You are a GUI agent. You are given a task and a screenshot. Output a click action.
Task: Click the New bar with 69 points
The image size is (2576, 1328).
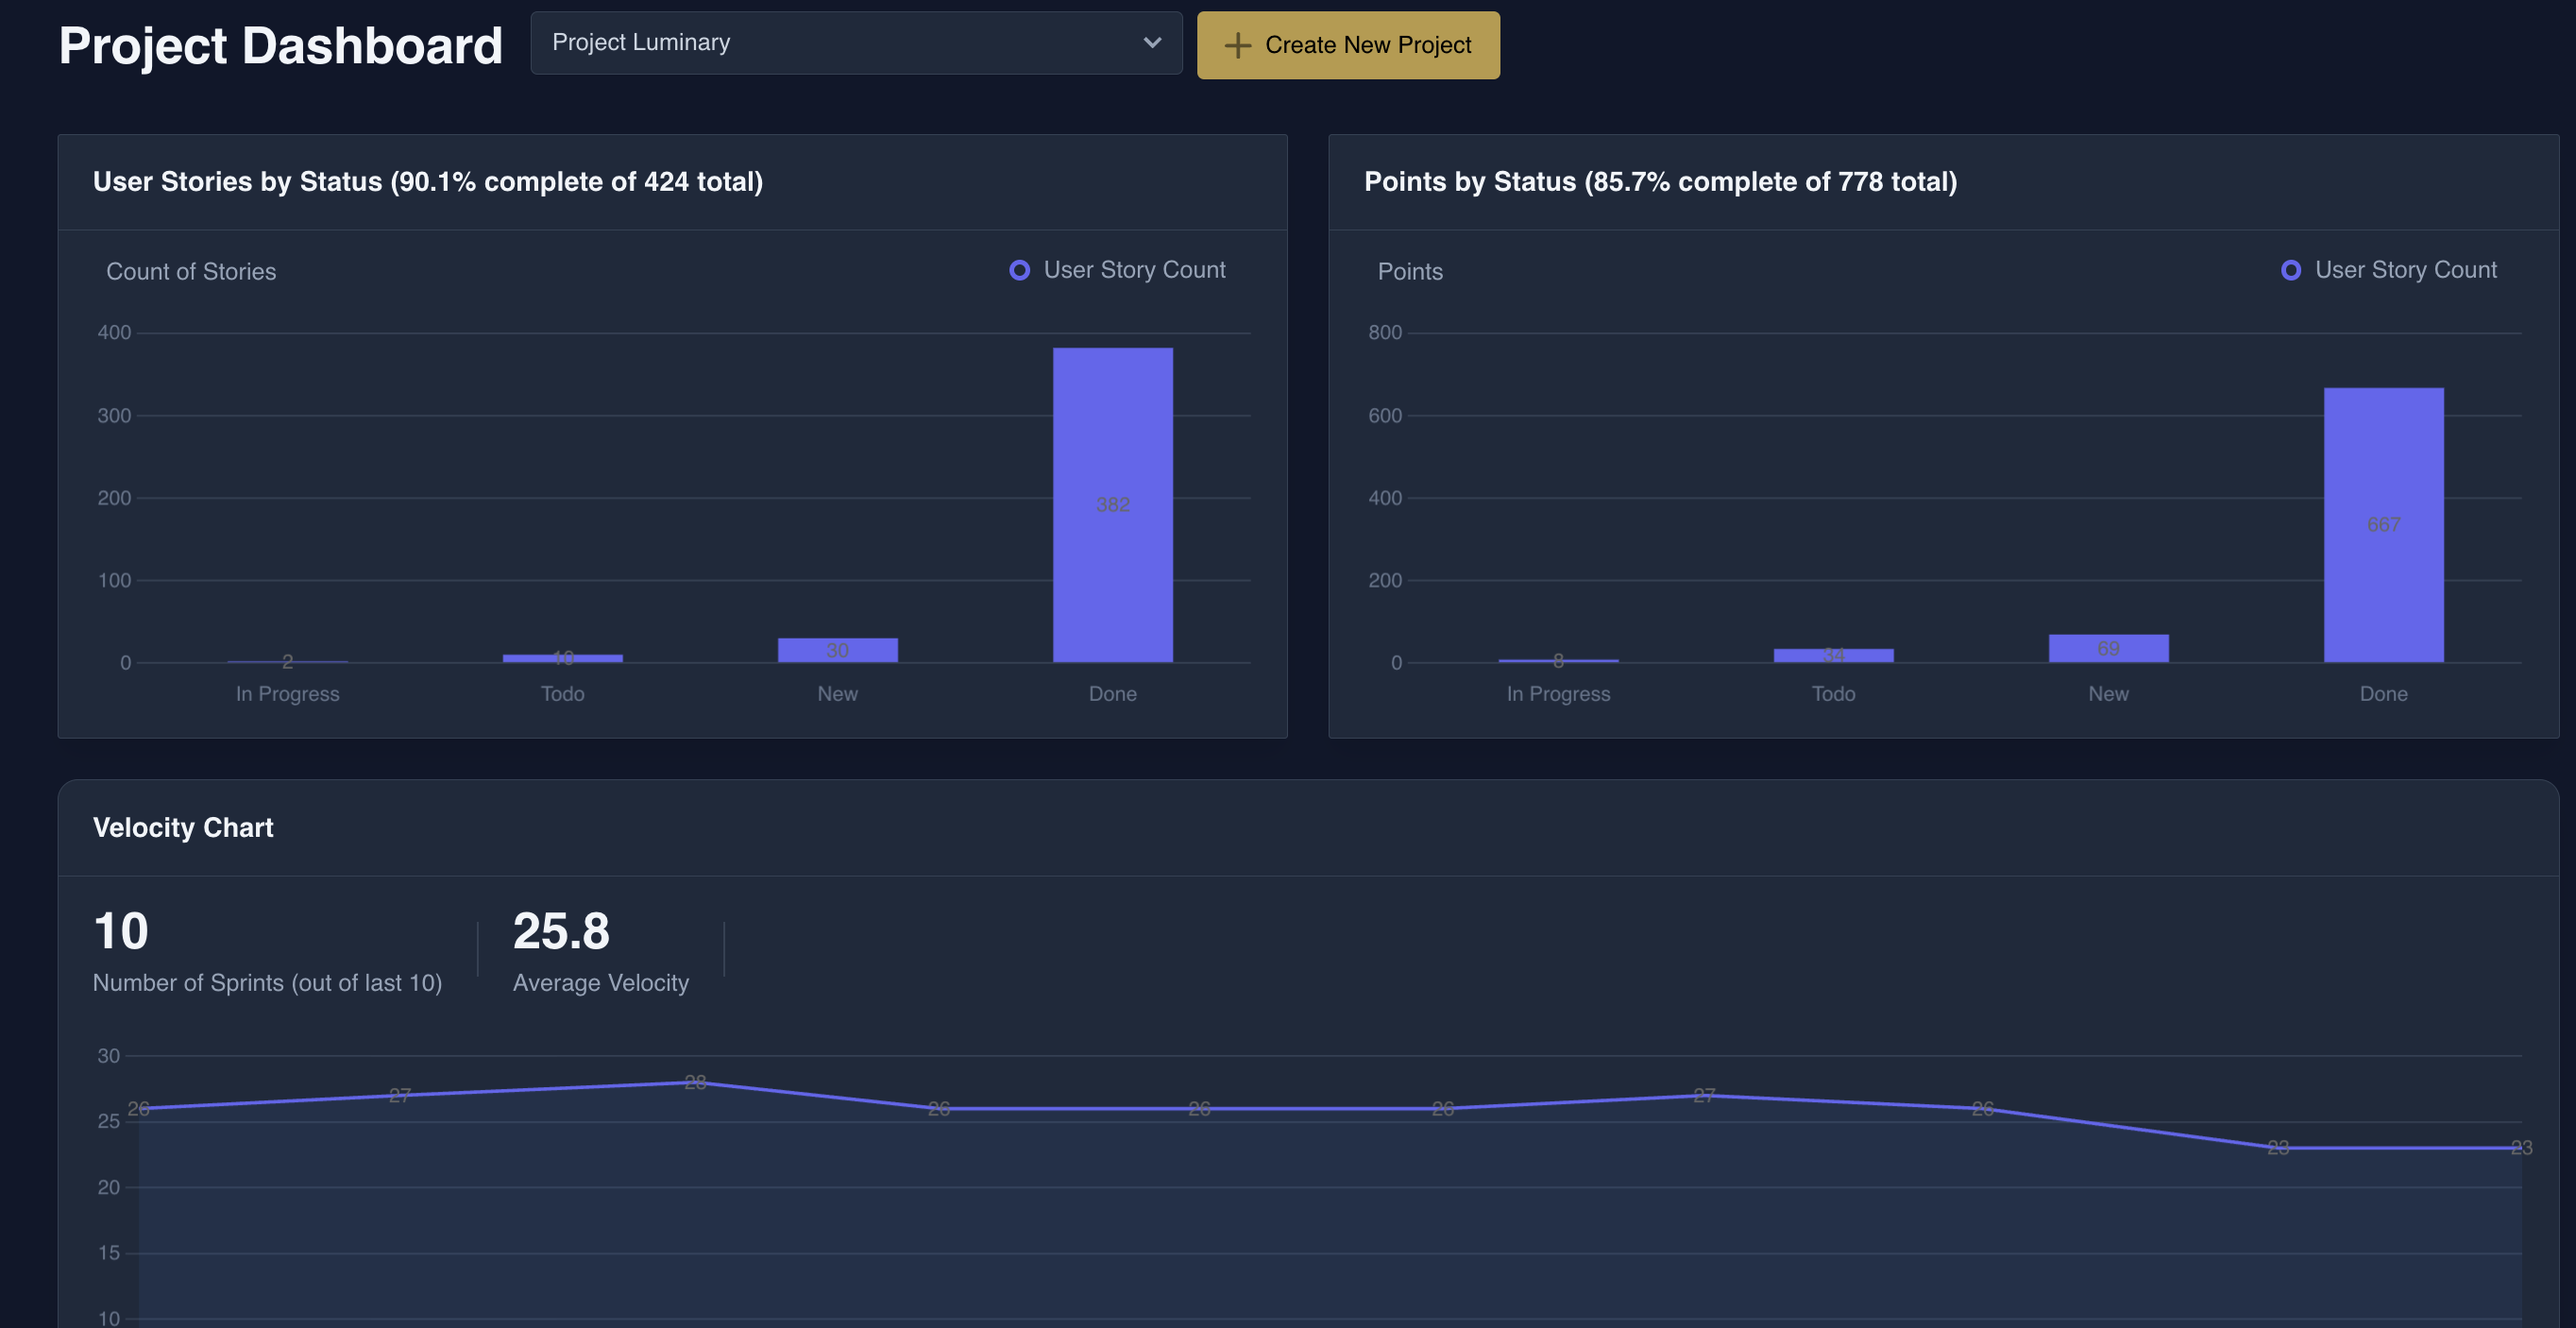coord(2108,648)
